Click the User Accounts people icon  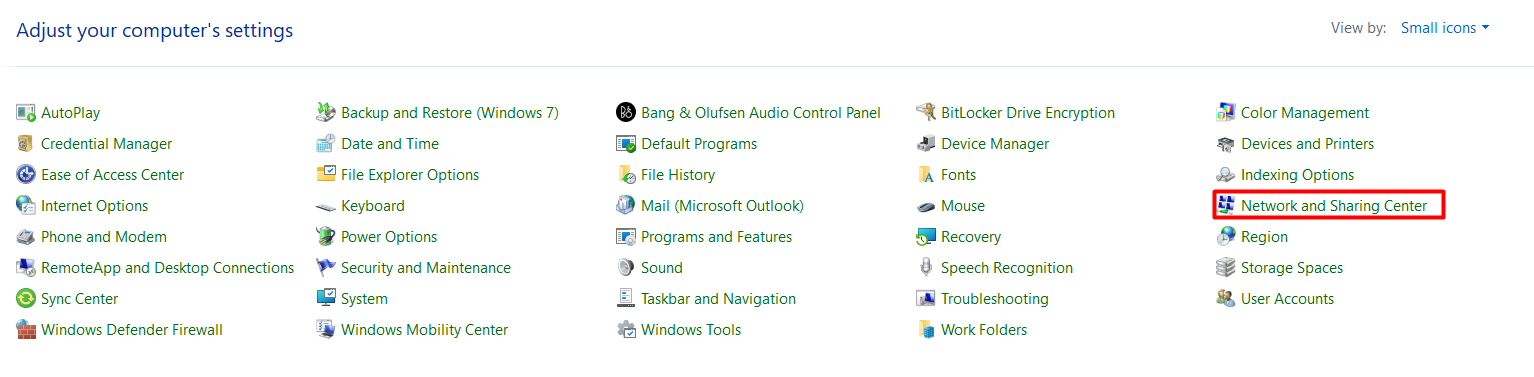1226,299
